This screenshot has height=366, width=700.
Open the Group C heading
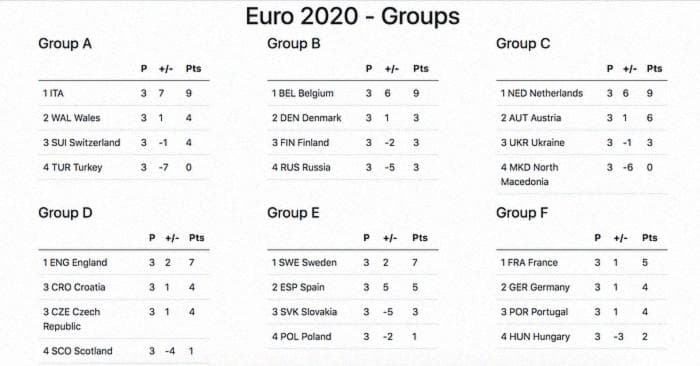(x=523, y=43)
